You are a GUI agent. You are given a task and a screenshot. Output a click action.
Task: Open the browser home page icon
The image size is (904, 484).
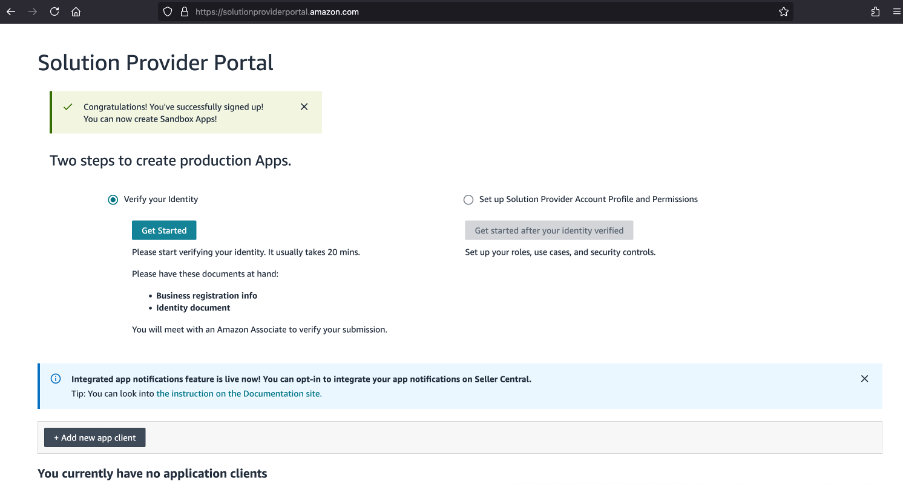pyautogui.click(x=76, y=12)
